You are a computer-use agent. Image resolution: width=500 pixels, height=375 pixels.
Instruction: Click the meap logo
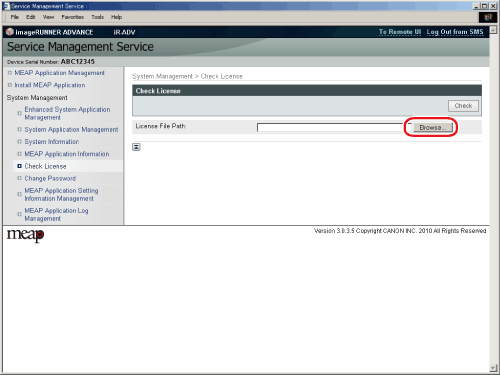coord(25,235)
